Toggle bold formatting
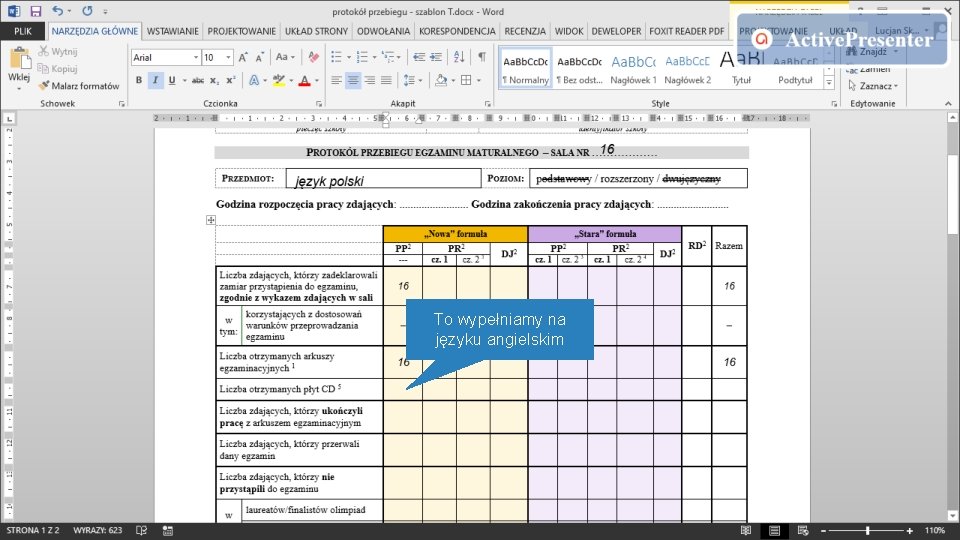Screen dimensions: 960x540 [x=139, y=80]
